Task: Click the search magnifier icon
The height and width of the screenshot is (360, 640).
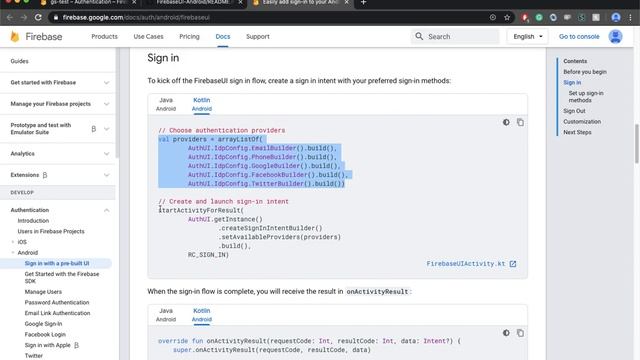Action: (x=419, y=36)
